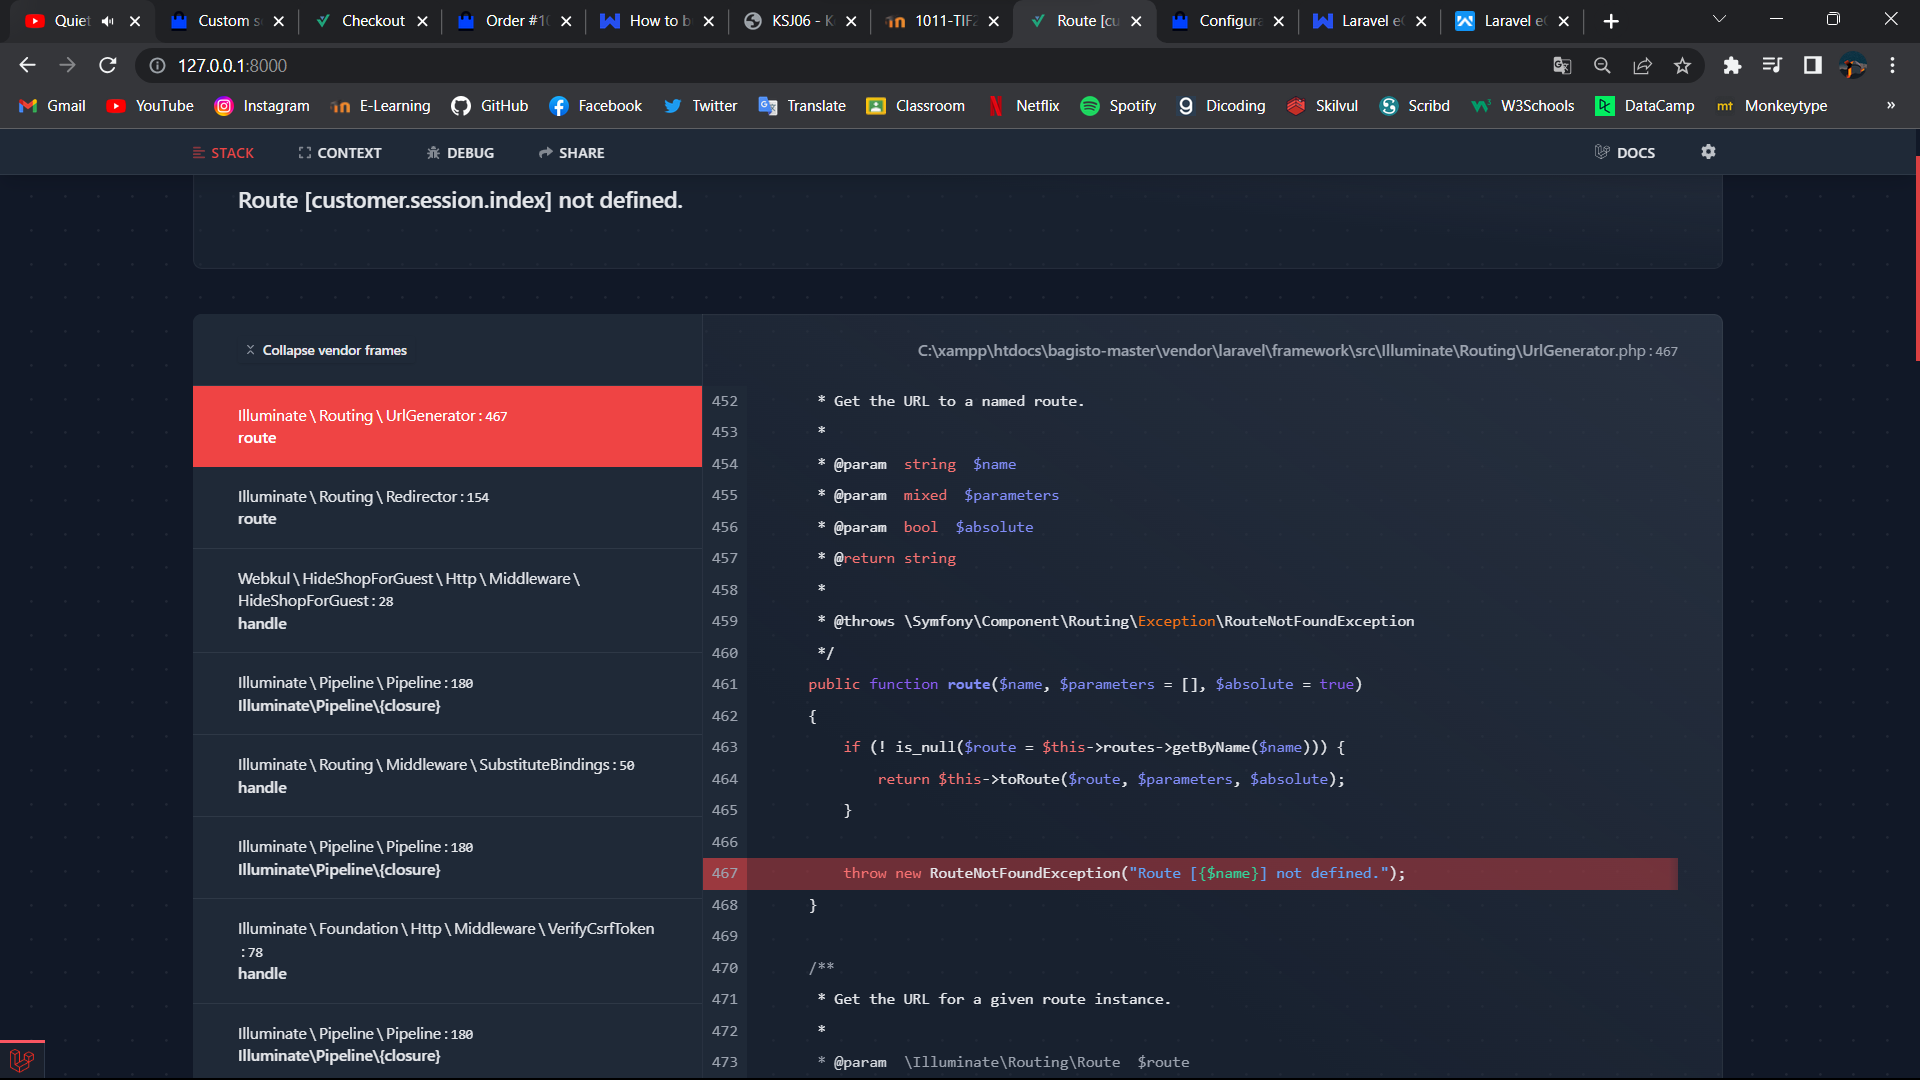Image resolution: width=1920 pixels, height=1080 pixels.
Task: View site information icon beside URL
Action: [157, 65]
